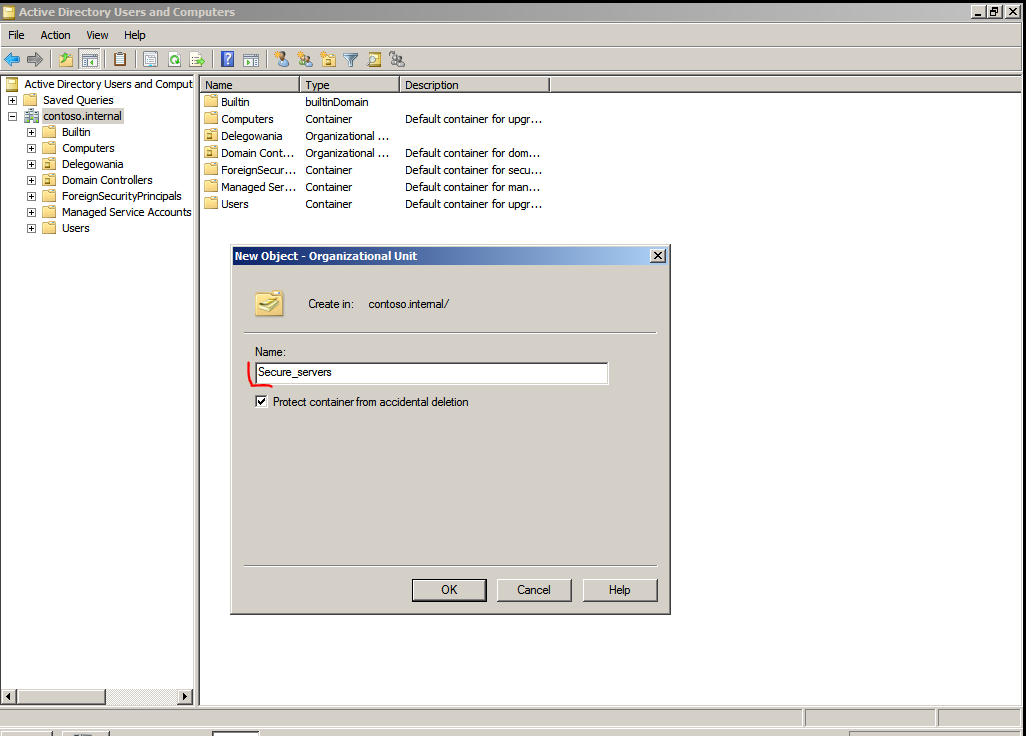Expand the Delegowania tree node

(x=31, y=164)
